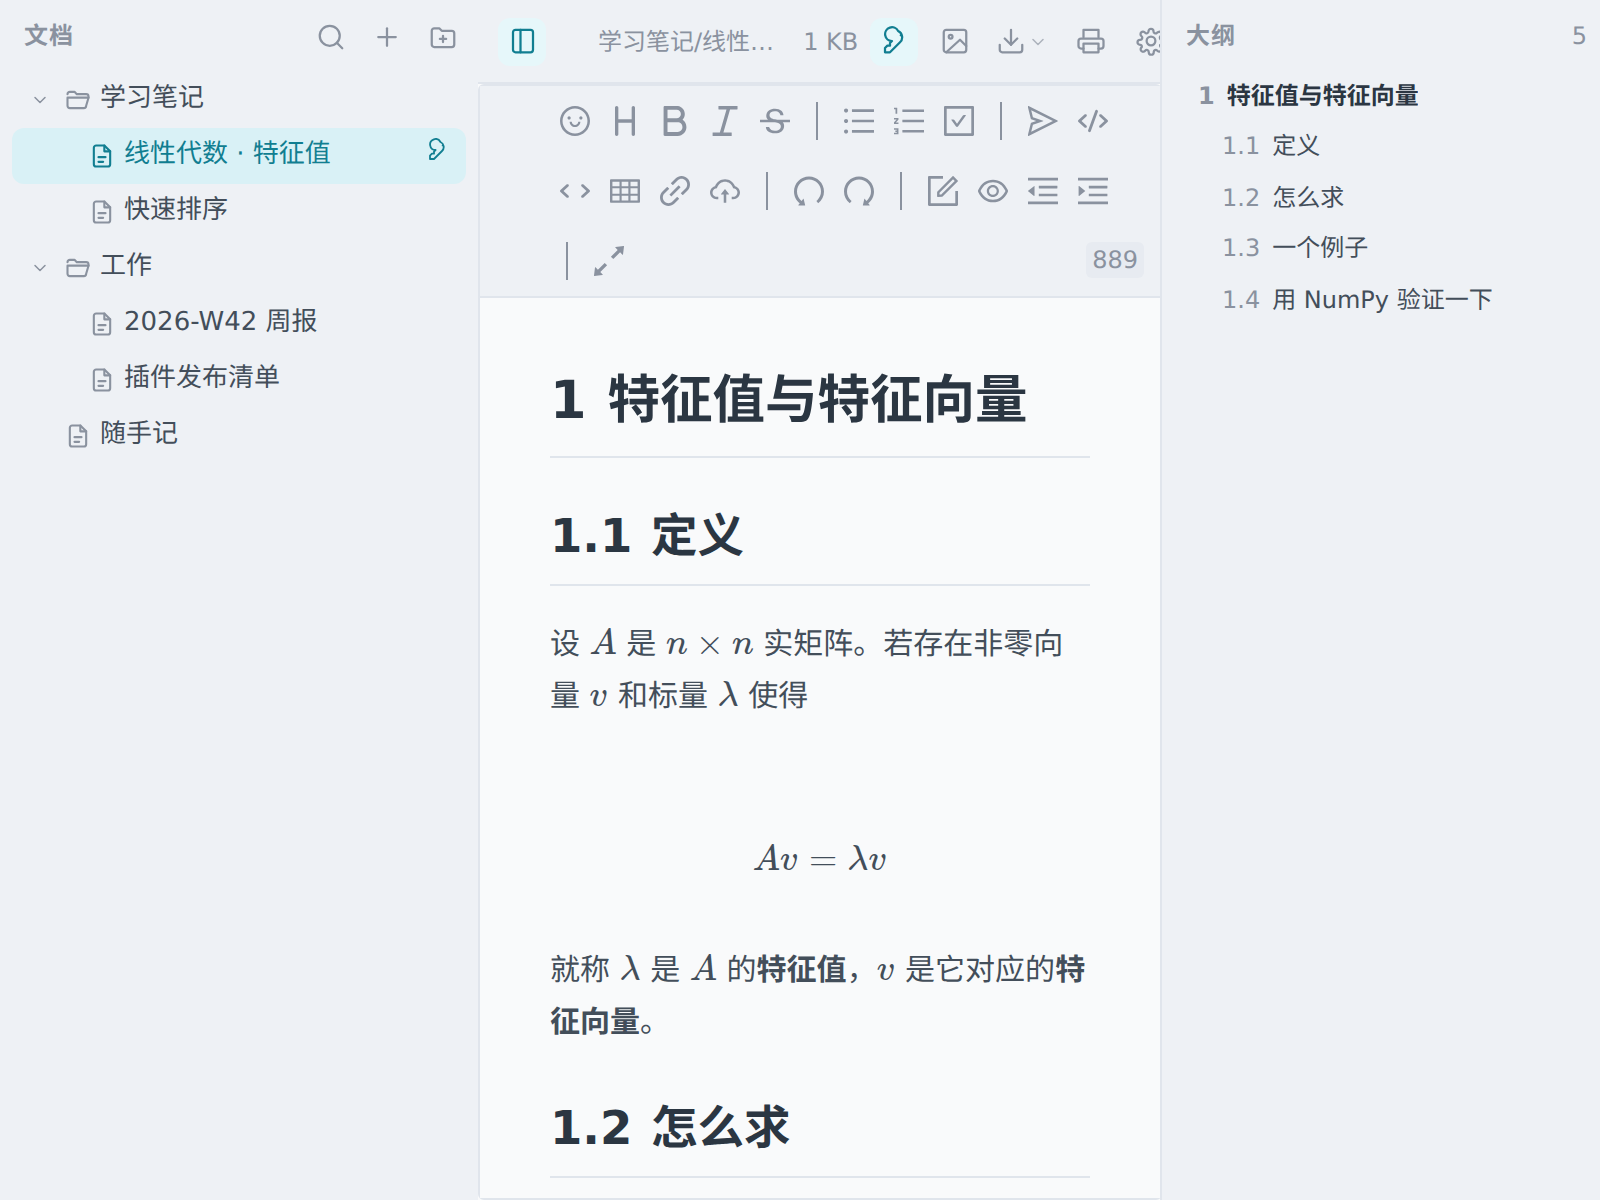Toggle italic formatting
Image resolution: width=1600 pixels, height=1200 pixels.
[725, 121]
